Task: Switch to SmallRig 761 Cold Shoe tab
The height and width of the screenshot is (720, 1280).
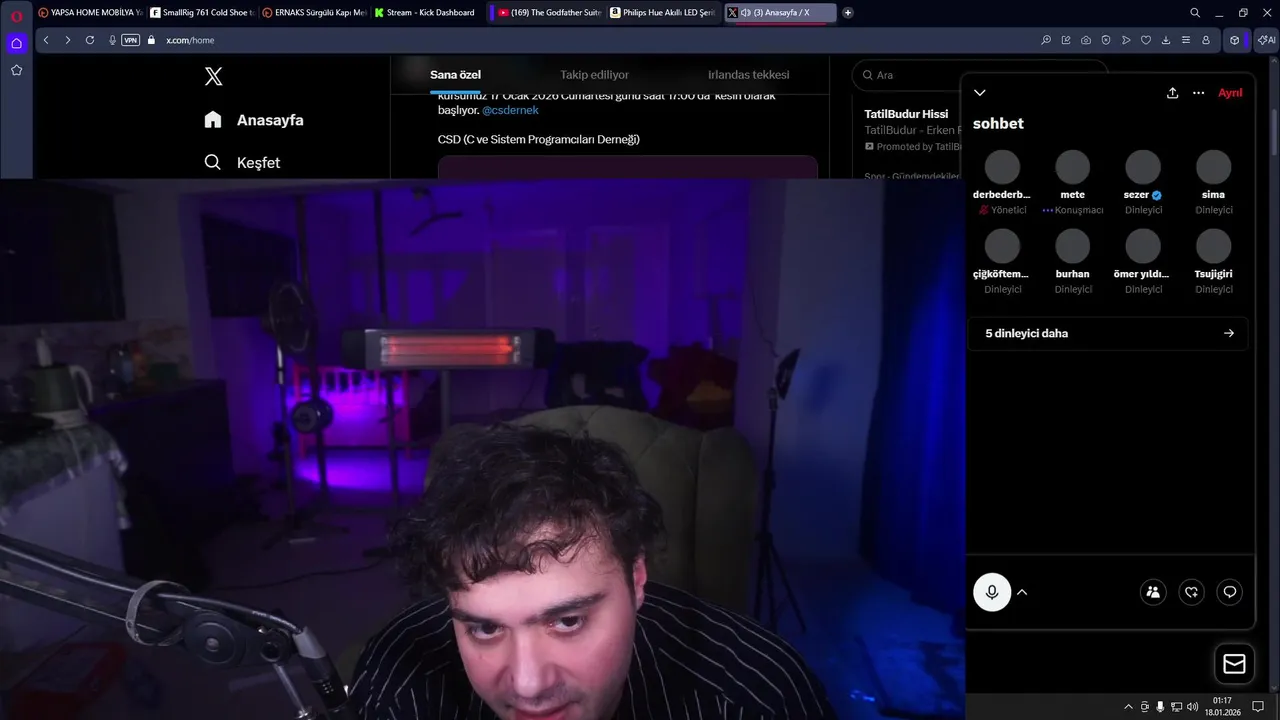Action: pyautogui.click(x=202, y=13)
